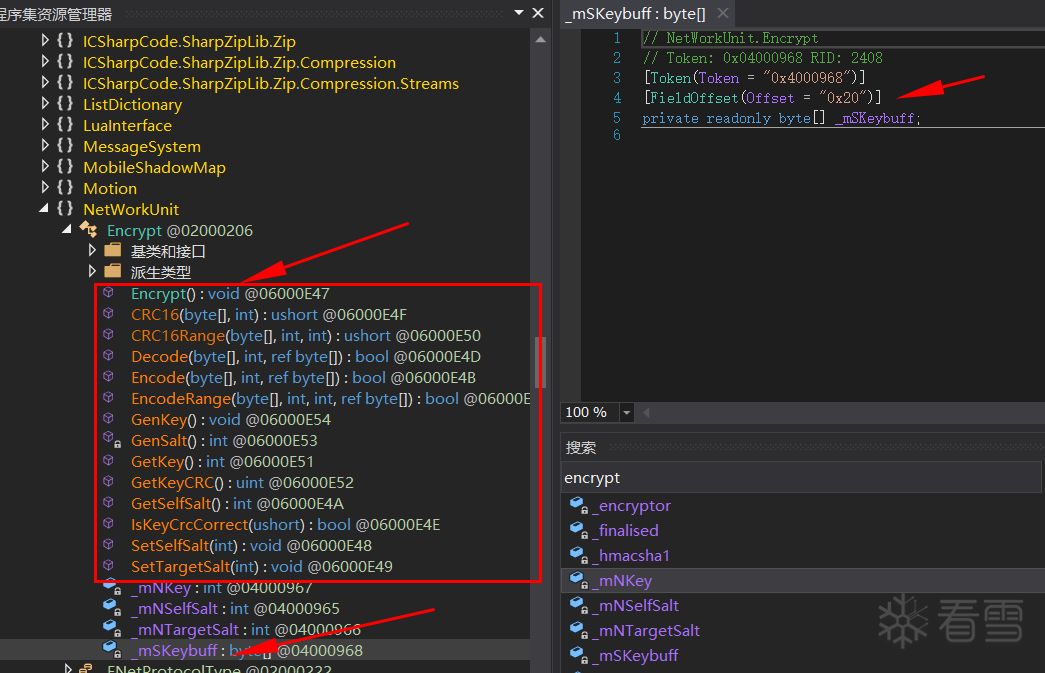Click the code editor horizontal scroll left arrow
The height and width of the screenshot is (673, 1045).
click(x=646, y=412)
